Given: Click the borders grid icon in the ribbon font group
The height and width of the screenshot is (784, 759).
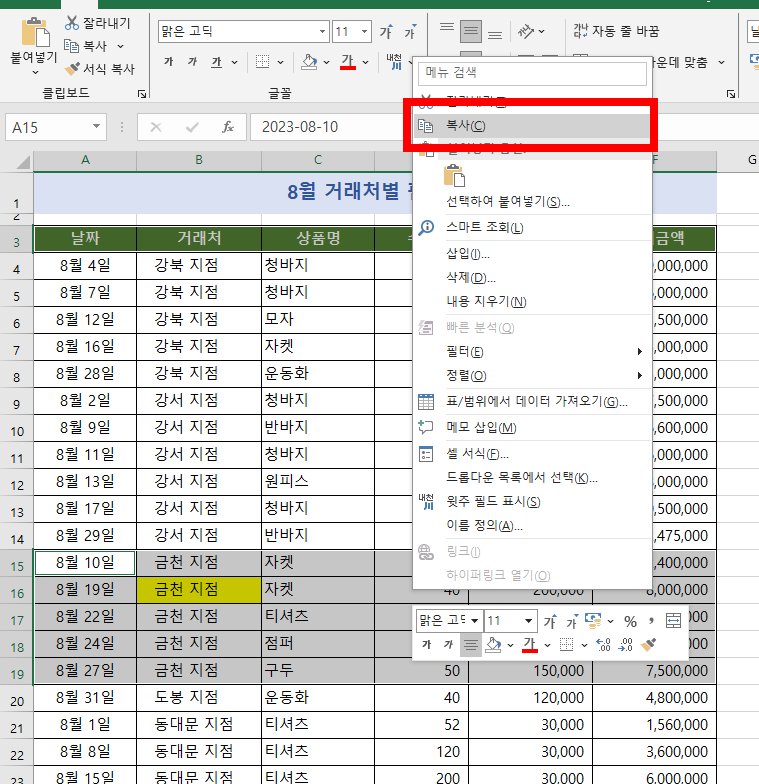Looking at the screenshot, I should click(262, 62).
